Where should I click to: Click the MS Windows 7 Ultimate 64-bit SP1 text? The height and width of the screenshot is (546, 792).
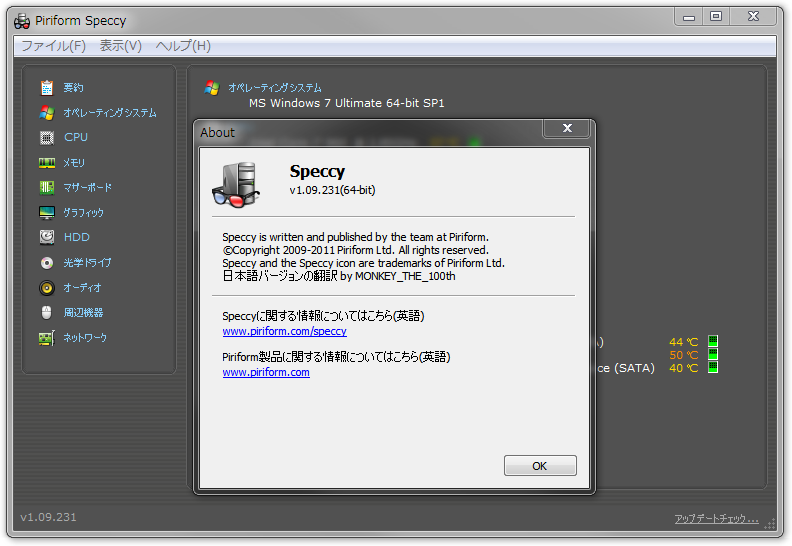tap(346, 103)
